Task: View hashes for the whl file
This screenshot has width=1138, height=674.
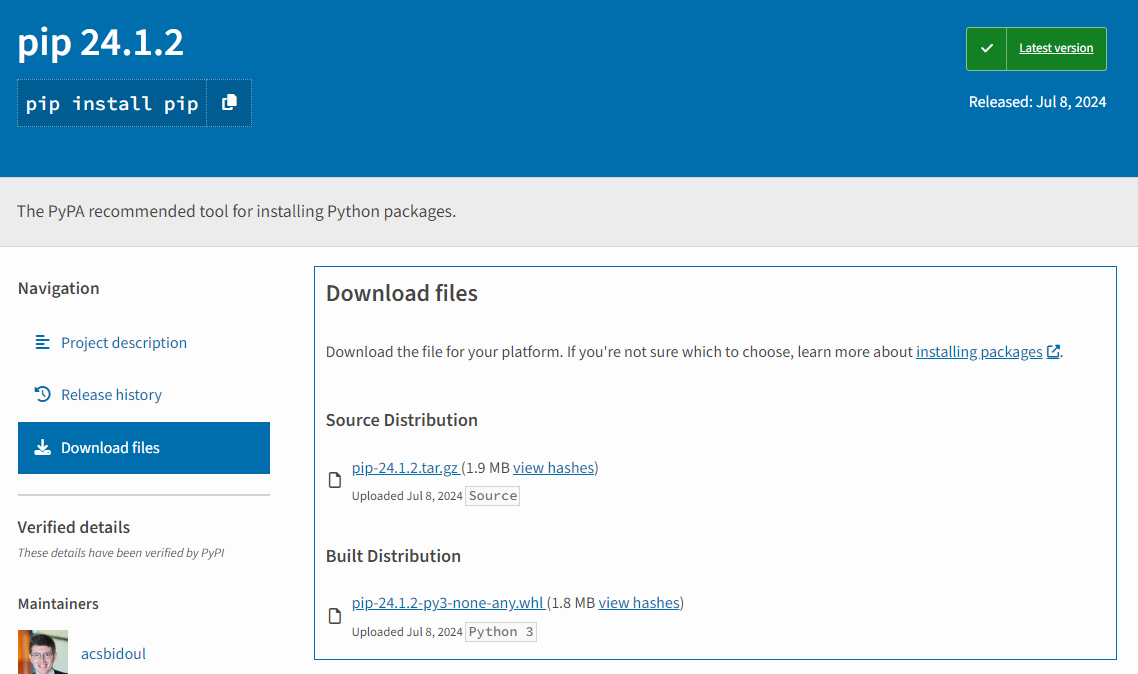Action: click(x=639, y=603)
